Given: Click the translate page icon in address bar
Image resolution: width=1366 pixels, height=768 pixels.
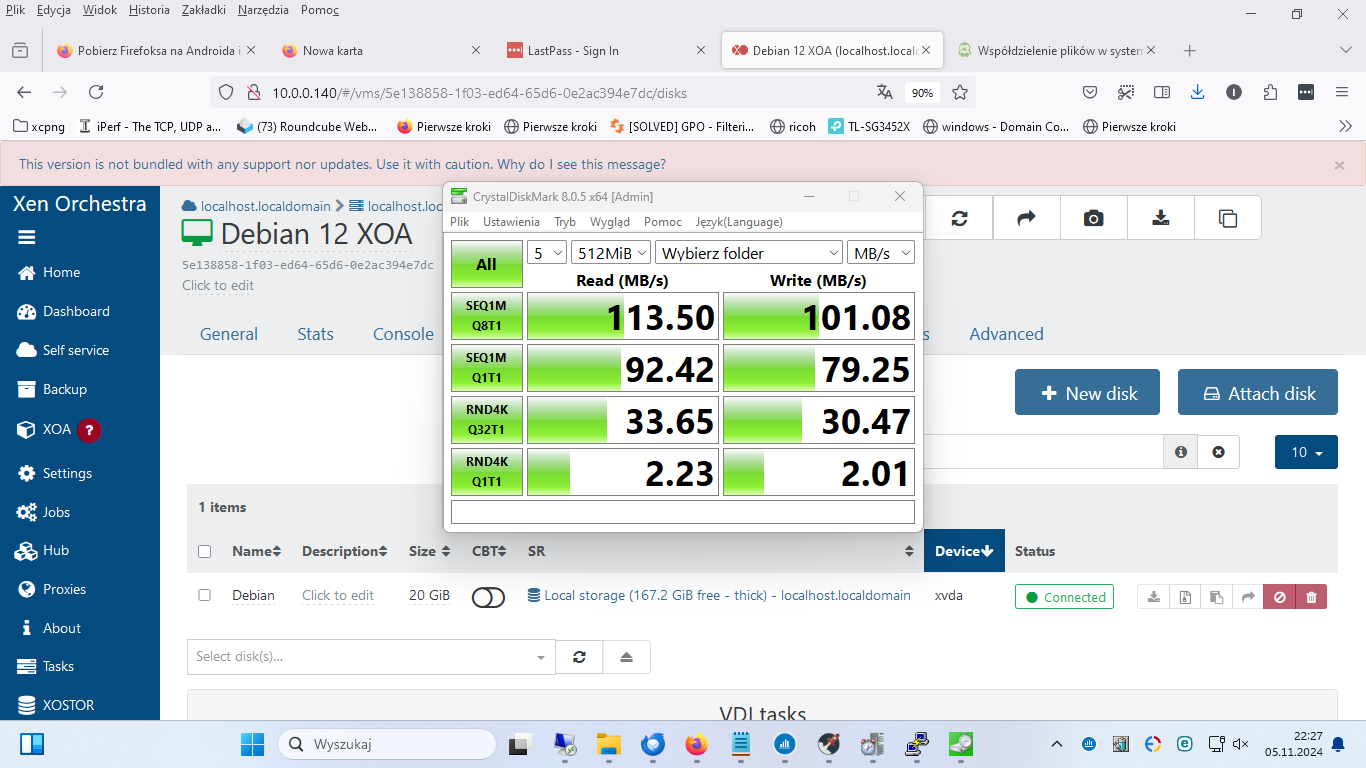Looking at the screenshot, I should point(884,92).
